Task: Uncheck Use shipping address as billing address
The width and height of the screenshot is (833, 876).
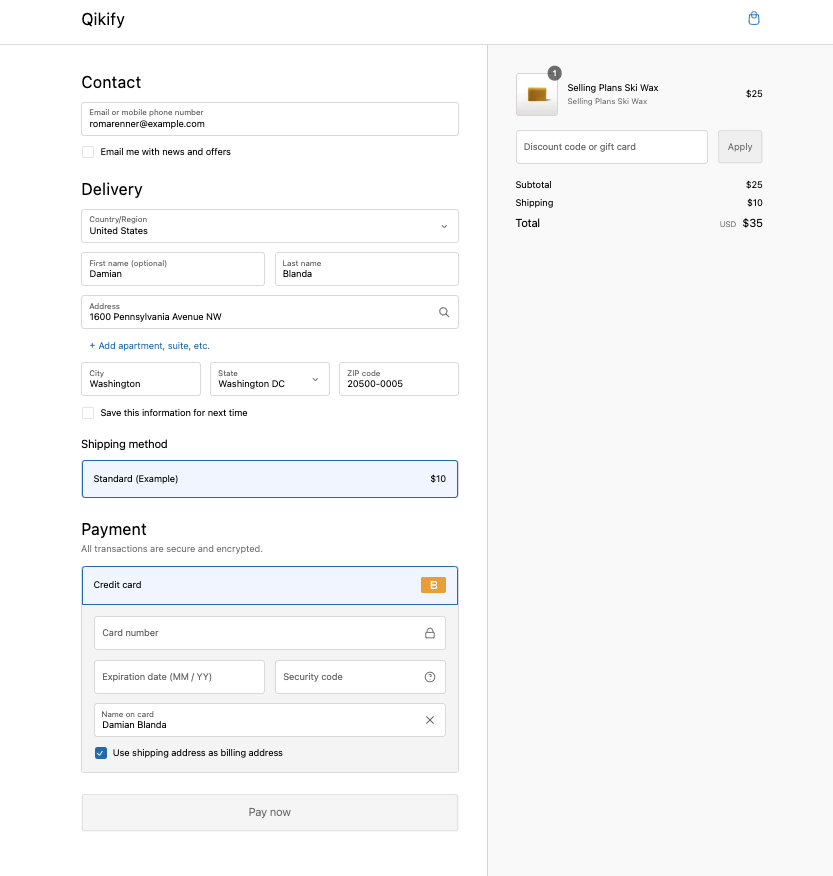Action: [x=101, y=753]
